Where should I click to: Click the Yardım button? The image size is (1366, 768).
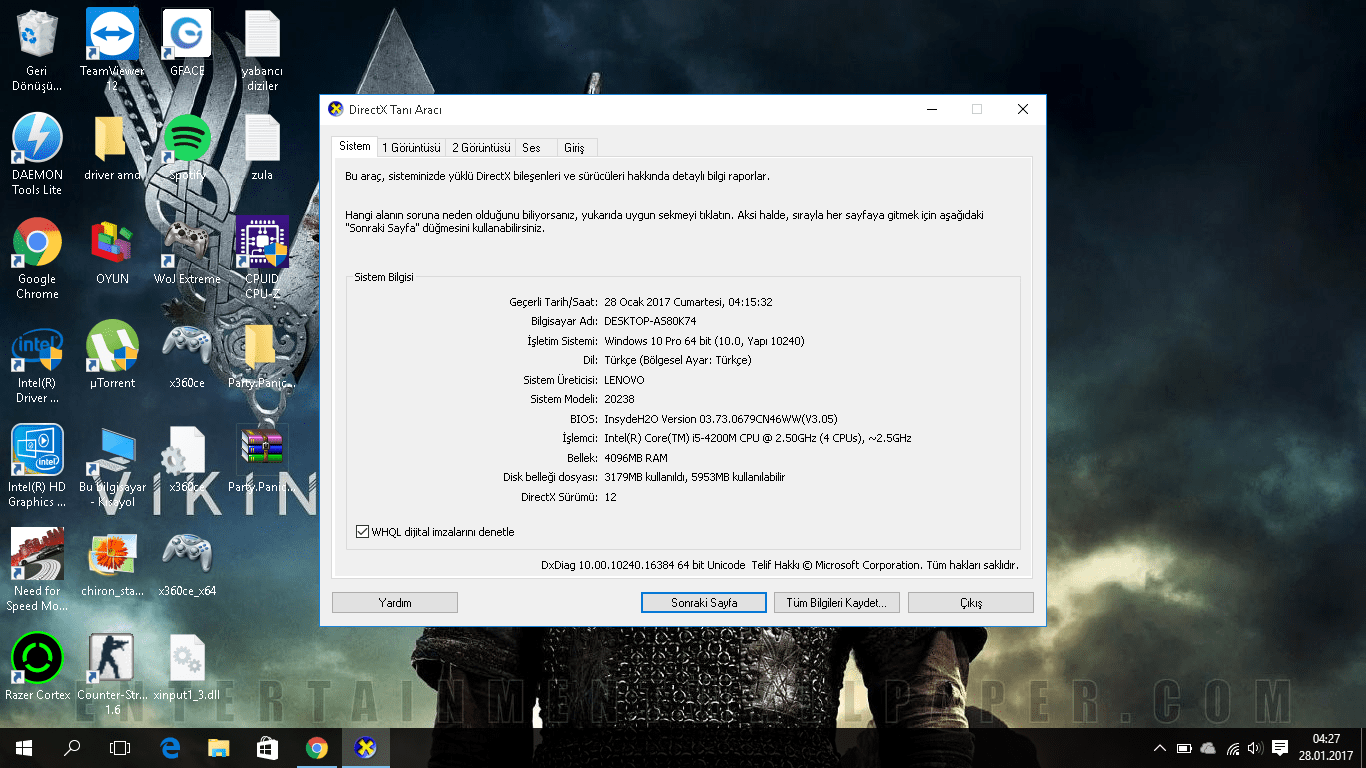pos(395,603)
